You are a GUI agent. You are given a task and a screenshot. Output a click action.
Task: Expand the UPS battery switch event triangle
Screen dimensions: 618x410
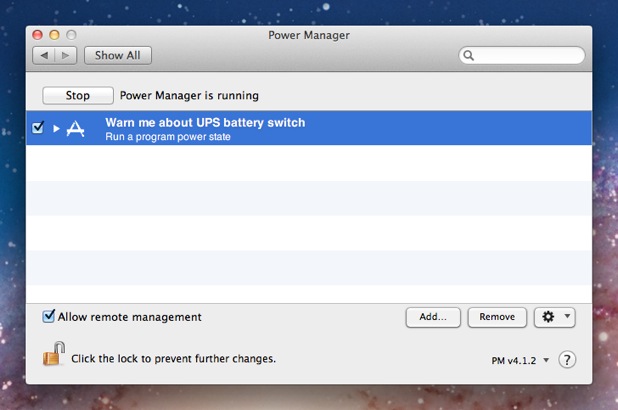tap(56, 129)
